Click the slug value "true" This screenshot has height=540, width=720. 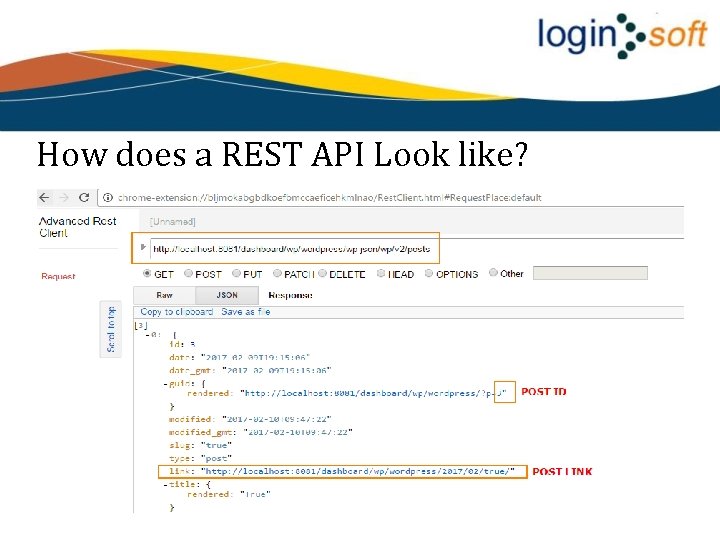216,445
